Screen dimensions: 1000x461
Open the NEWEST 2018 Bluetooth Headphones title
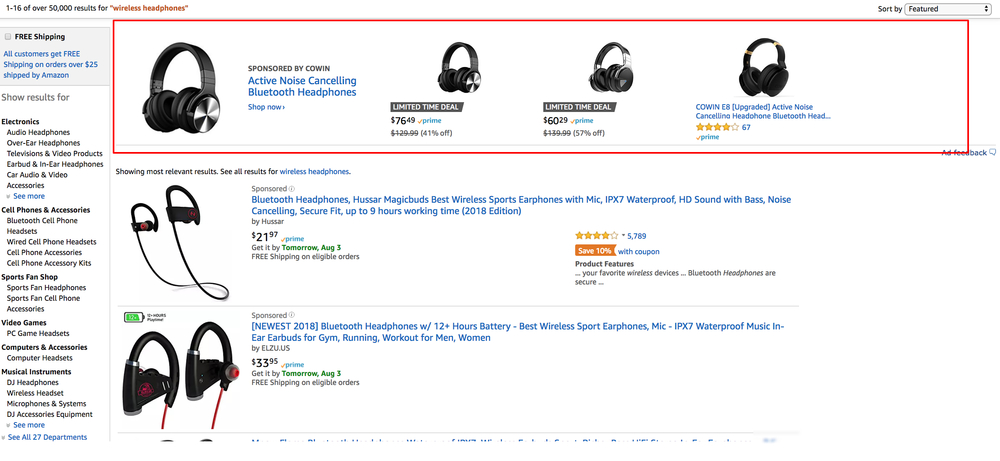click(x=518, y=332)
